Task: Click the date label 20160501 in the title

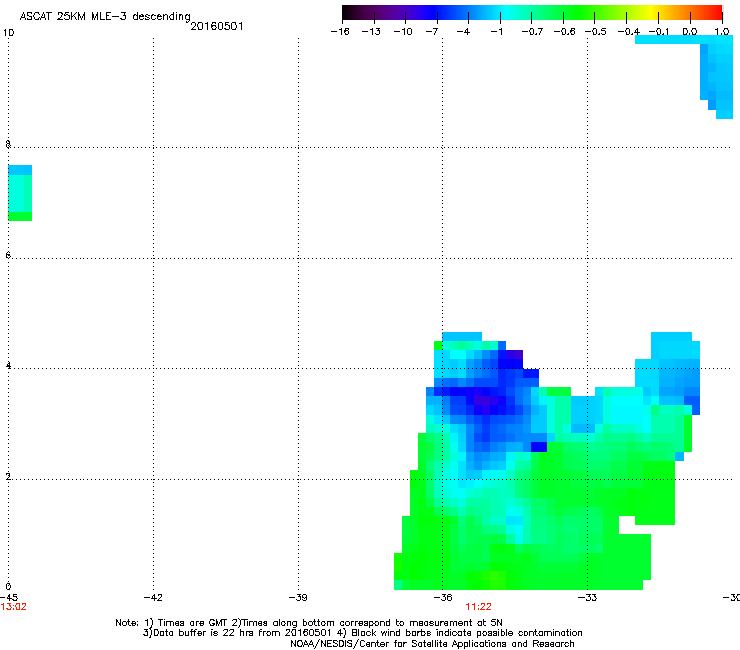Action: pos(217,26)
